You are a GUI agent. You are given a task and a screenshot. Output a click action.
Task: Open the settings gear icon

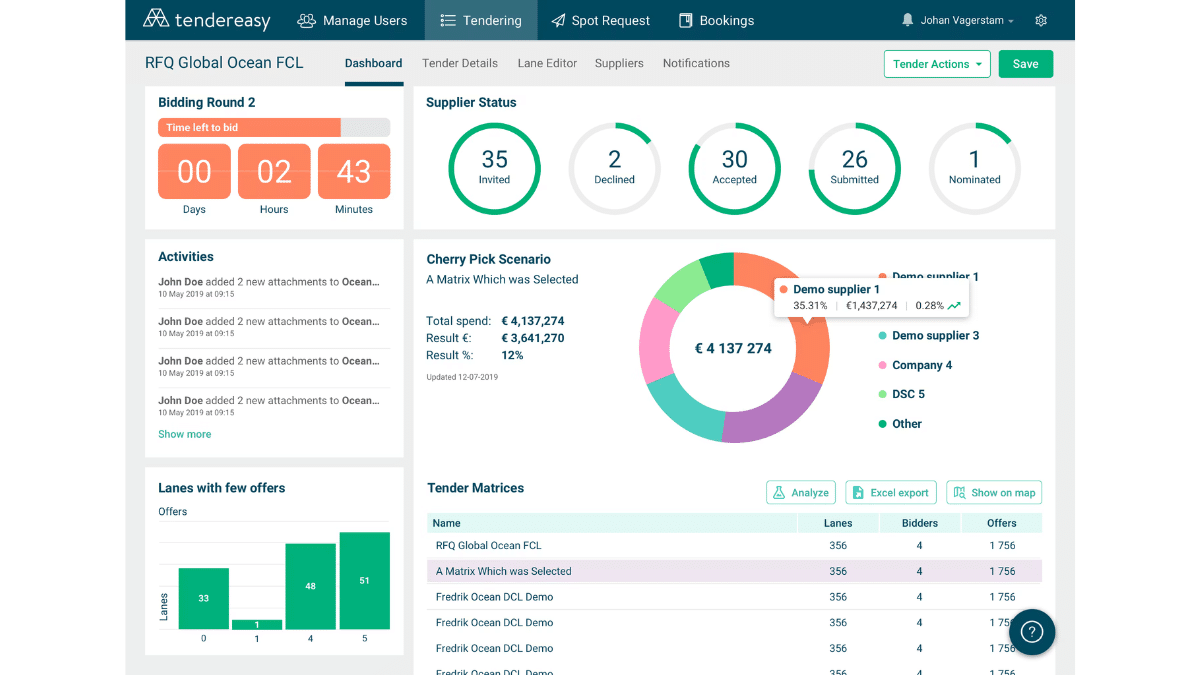point(1041,20)
